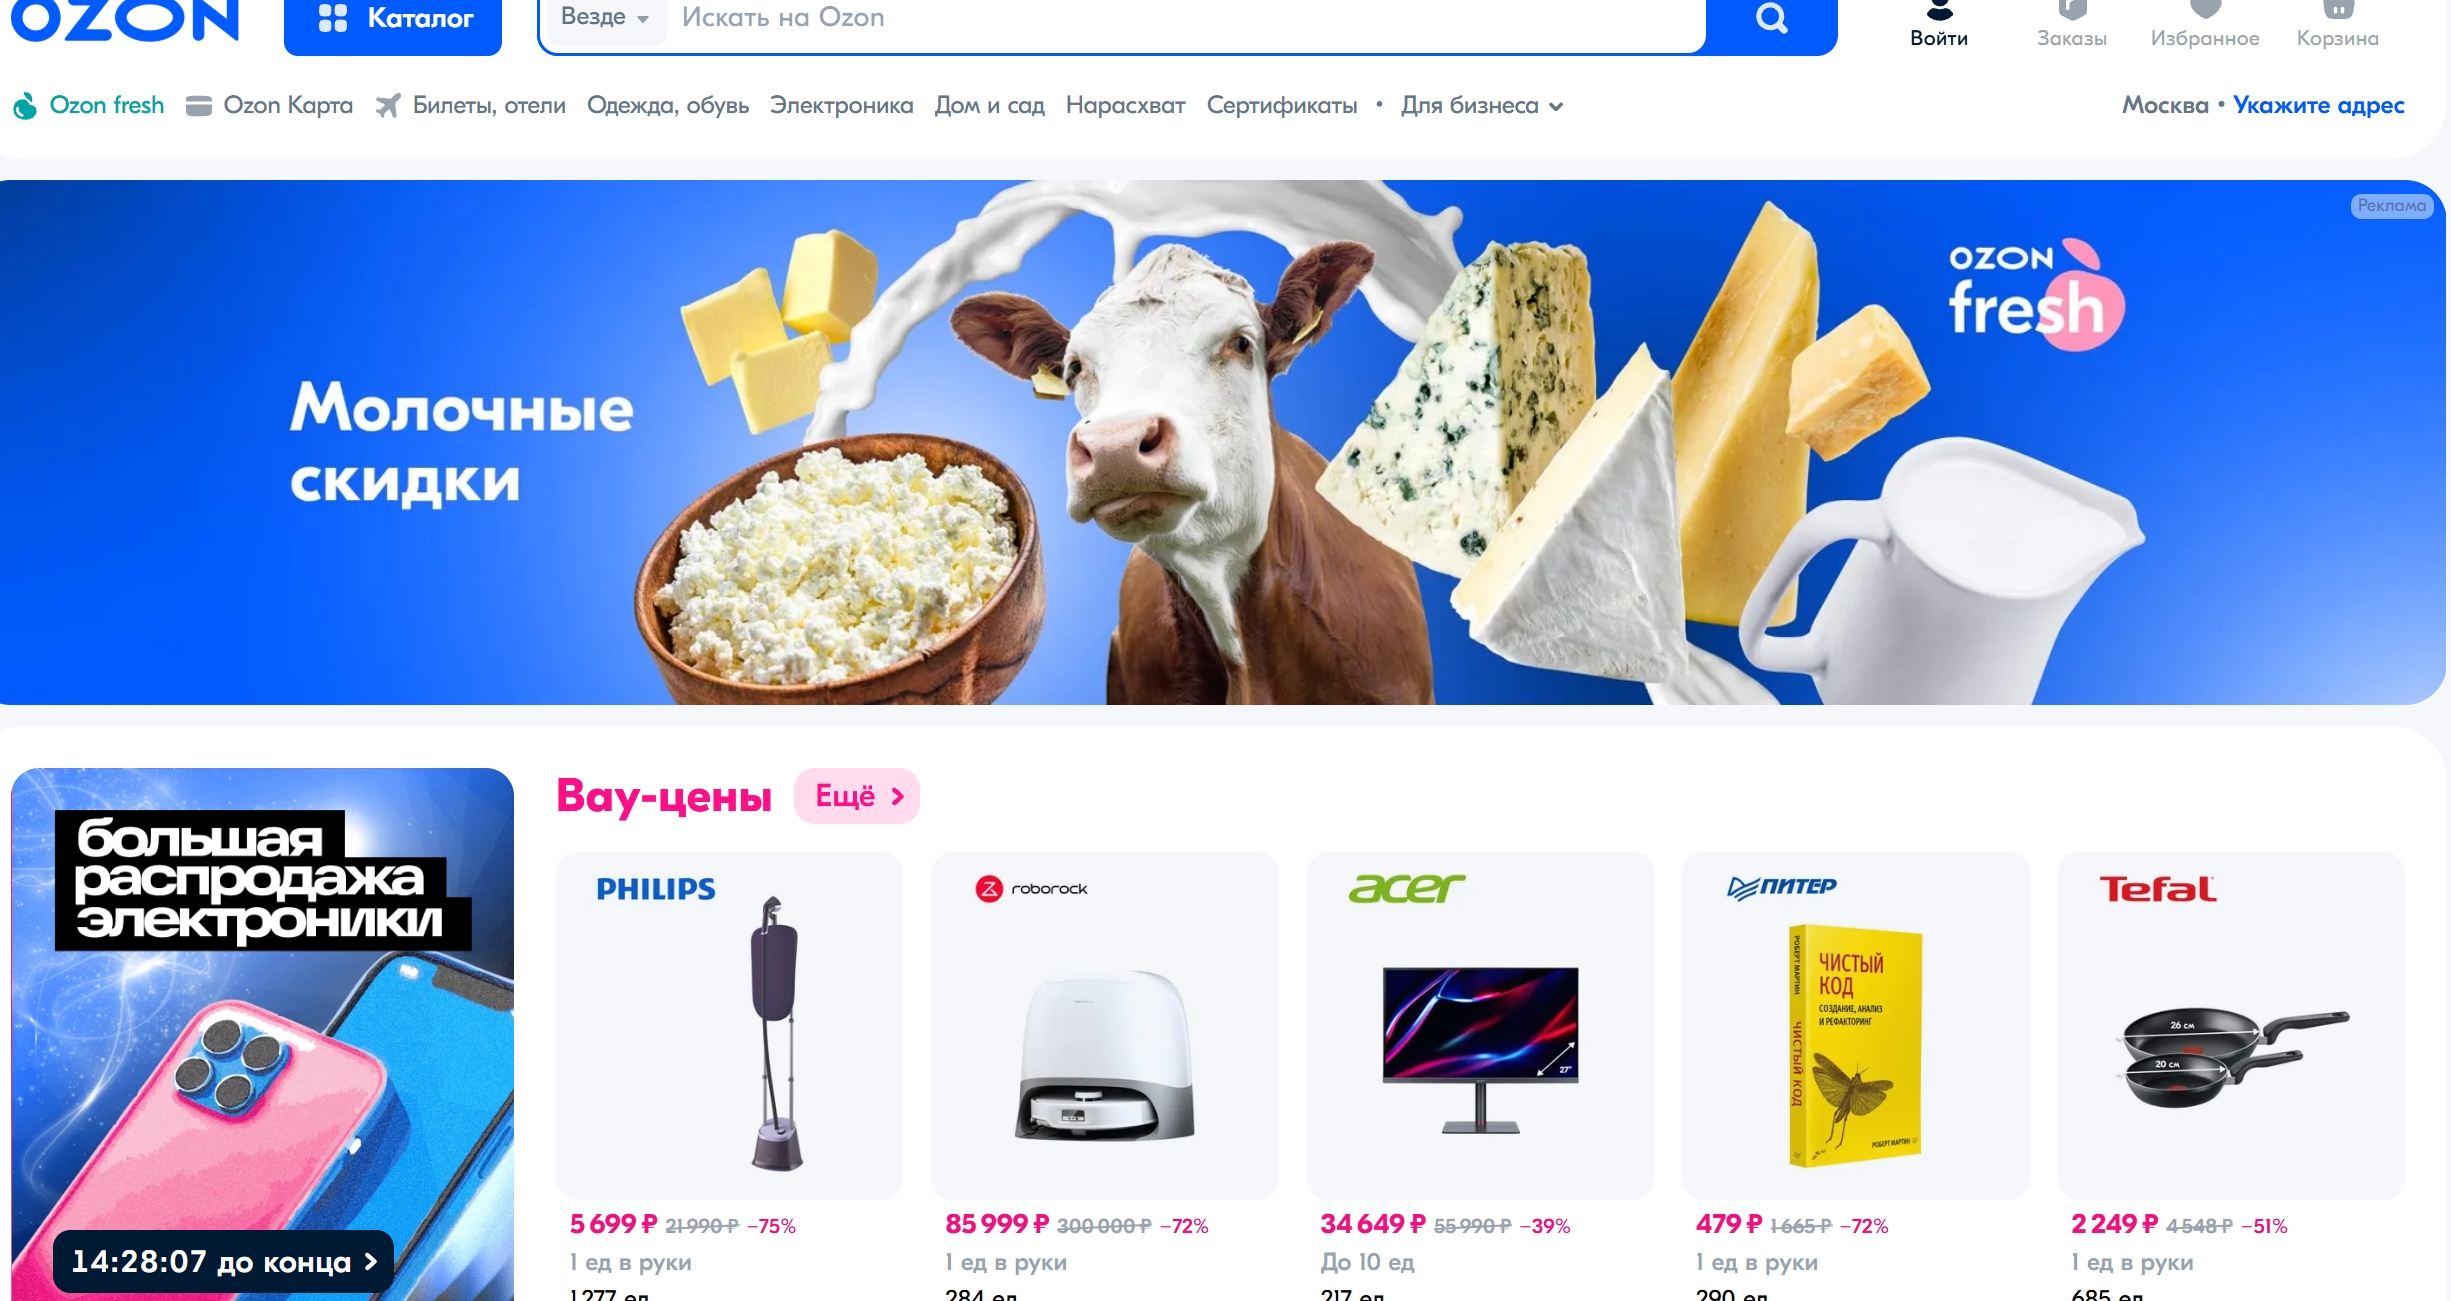Open the Электроника category
This screenshot has width=2451, height=1301.
[x=841, y=106]
